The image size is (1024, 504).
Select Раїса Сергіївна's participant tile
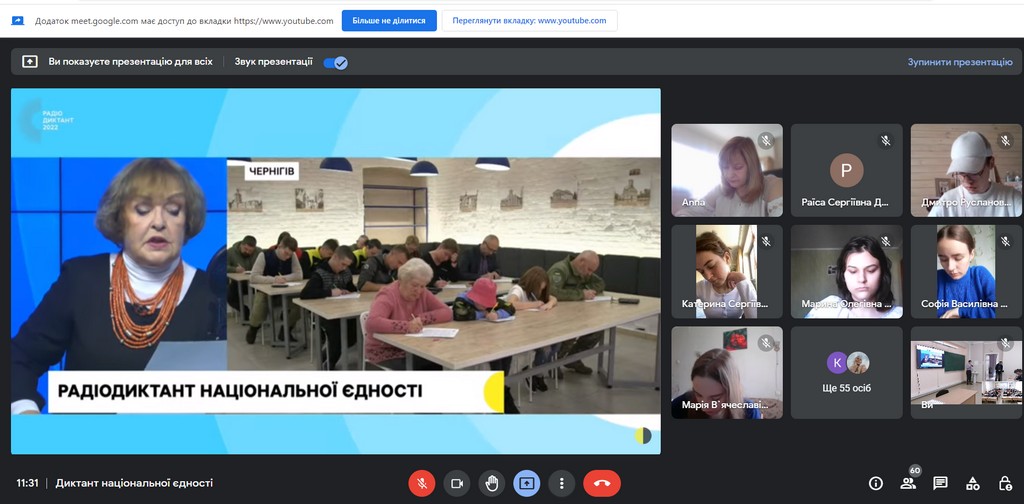(x=846, y=169)
